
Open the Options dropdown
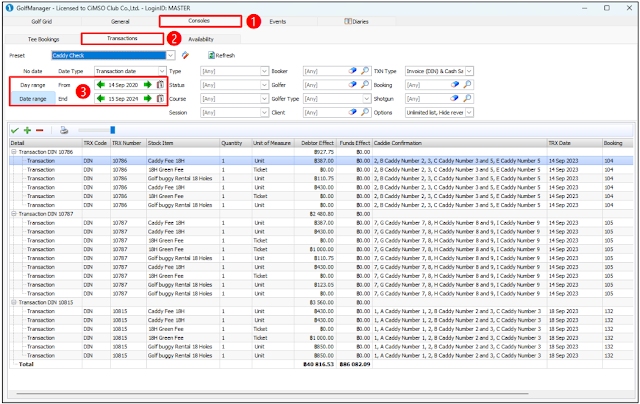469,113
